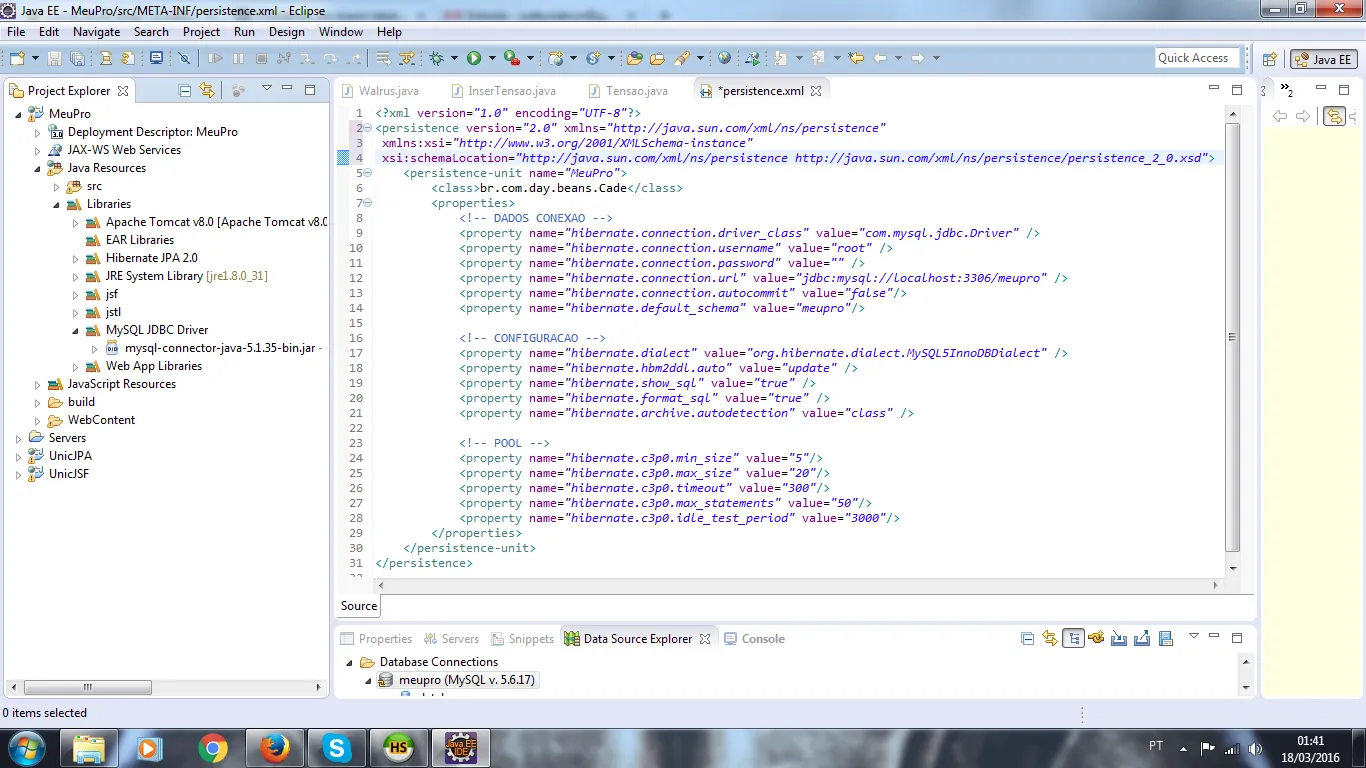
Task: Open the Run button dropdown arrow
Action: pyautogui.click(x=492, y=59)
